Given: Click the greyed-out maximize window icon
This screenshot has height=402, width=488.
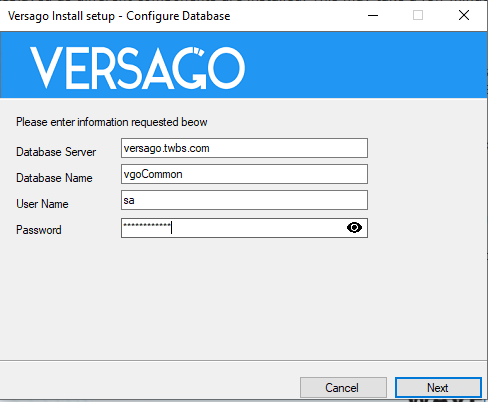Looking at the screenshot, I should 418,15.
